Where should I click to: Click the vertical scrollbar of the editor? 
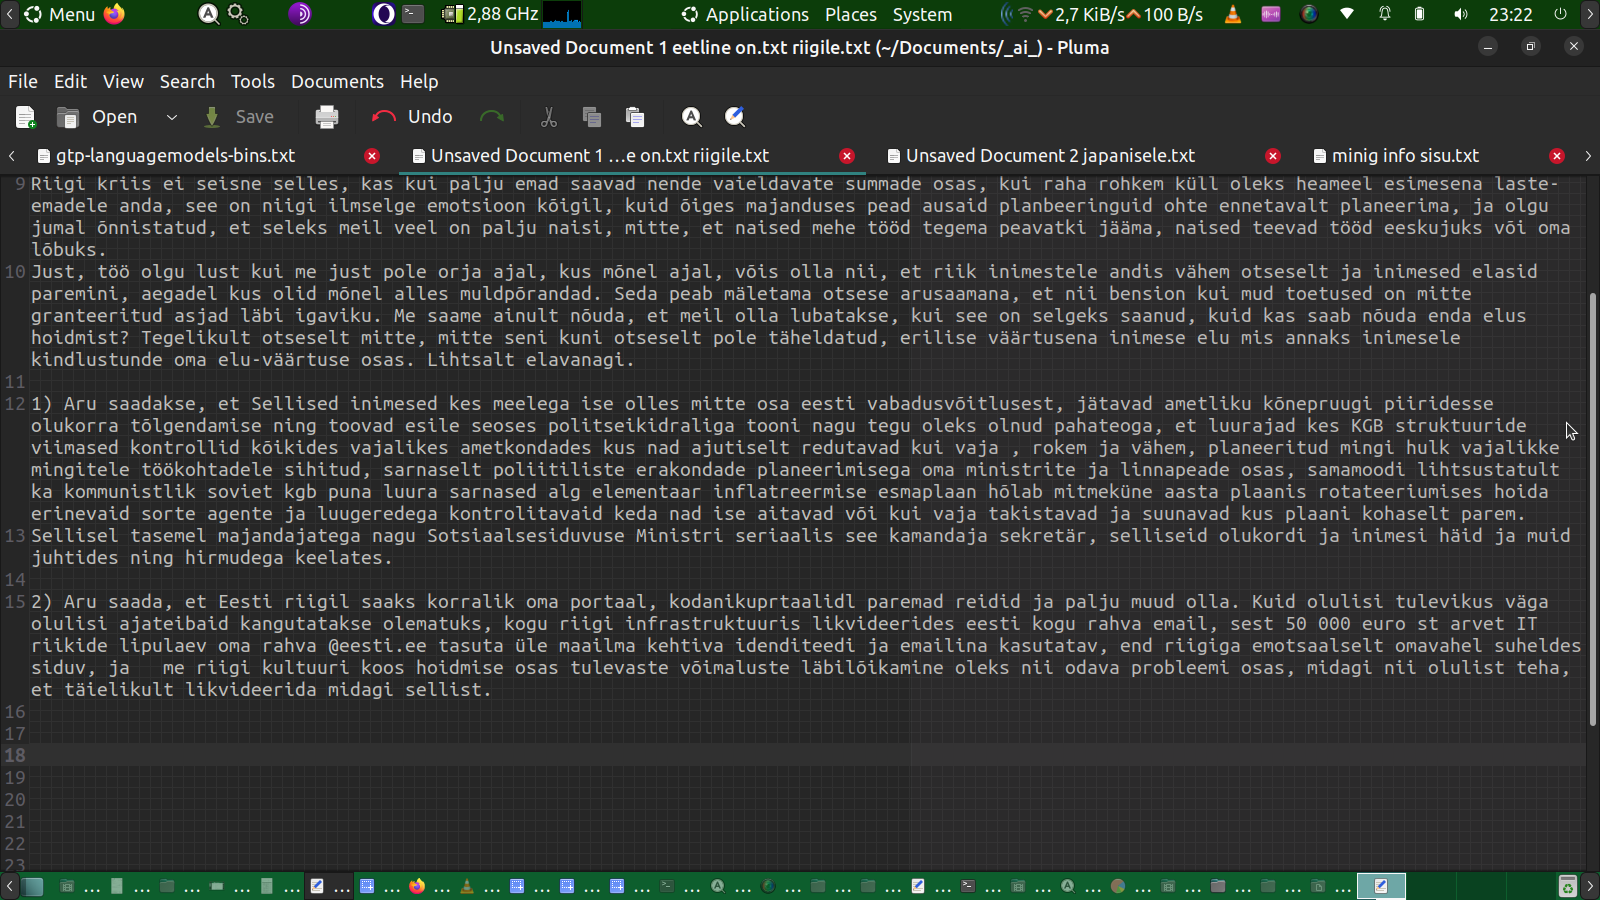(x=1593, y=510)
